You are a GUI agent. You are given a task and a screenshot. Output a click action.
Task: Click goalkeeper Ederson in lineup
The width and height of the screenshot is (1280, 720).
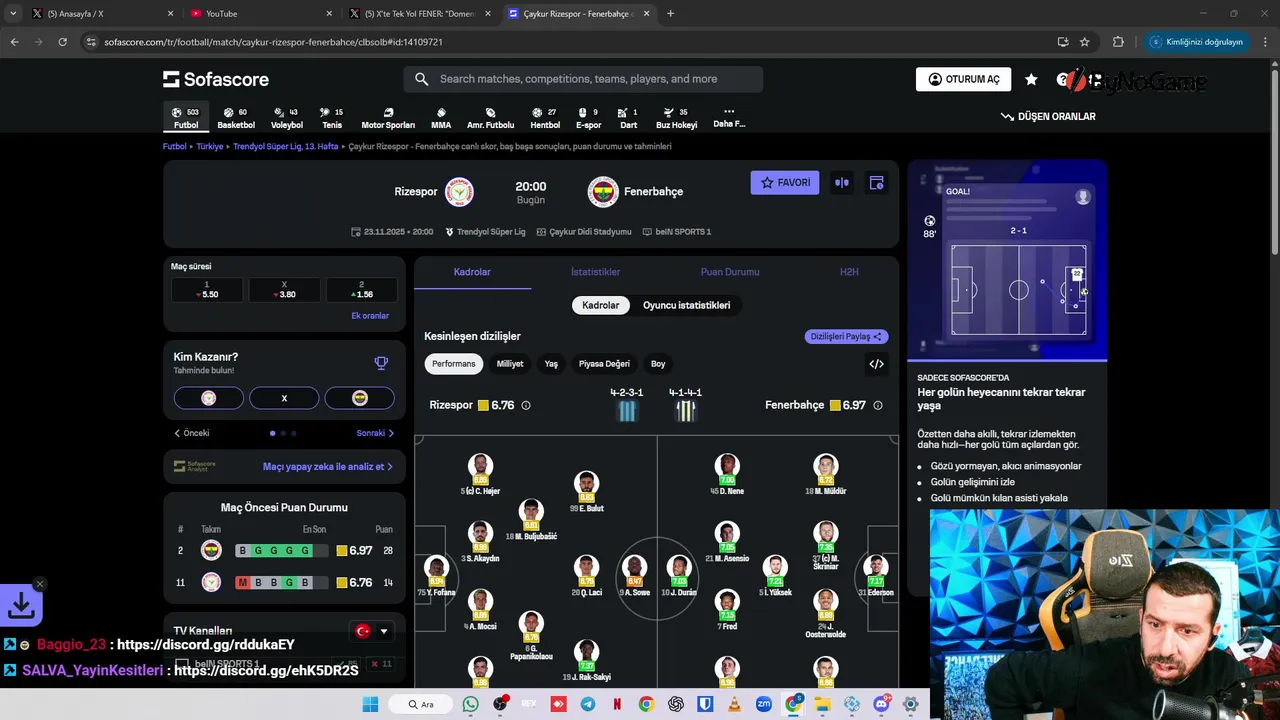point(876,575)
